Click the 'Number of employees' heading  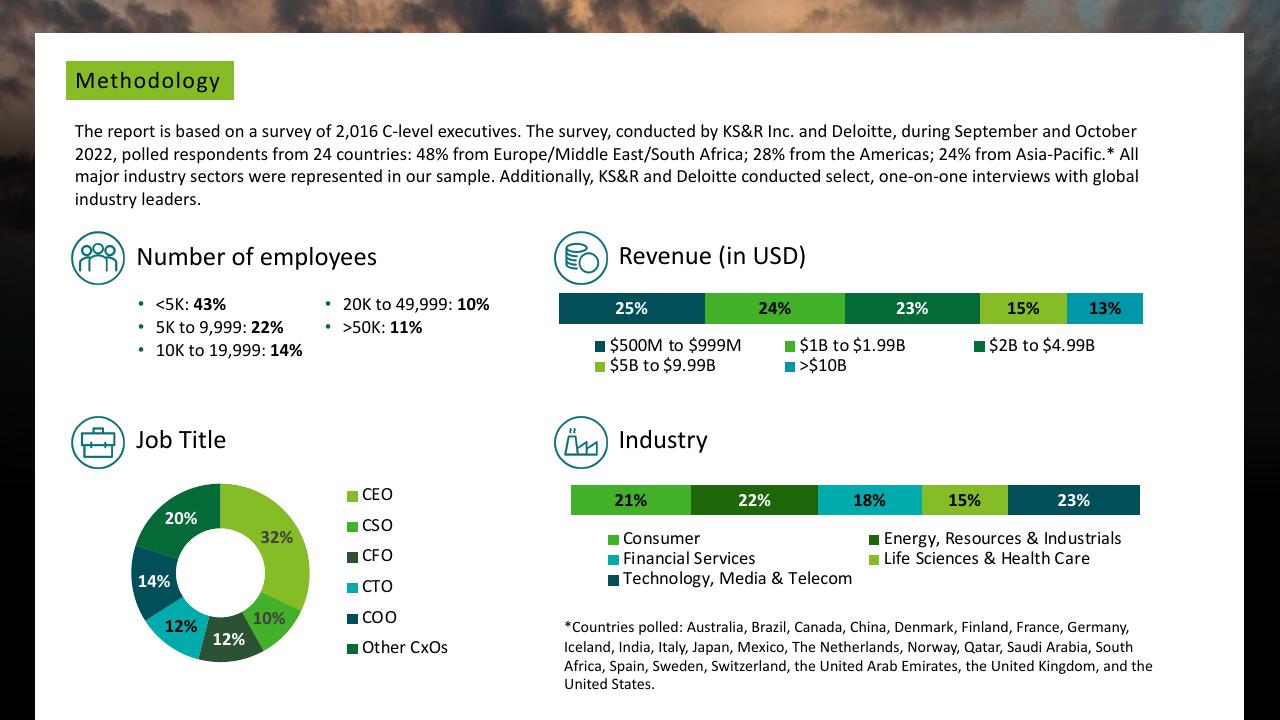point(257,257)
